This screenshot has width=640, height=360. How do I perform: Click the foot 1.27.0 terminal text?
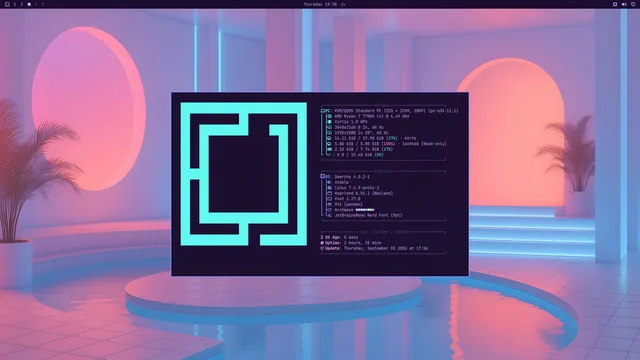(x=347, y=199)
